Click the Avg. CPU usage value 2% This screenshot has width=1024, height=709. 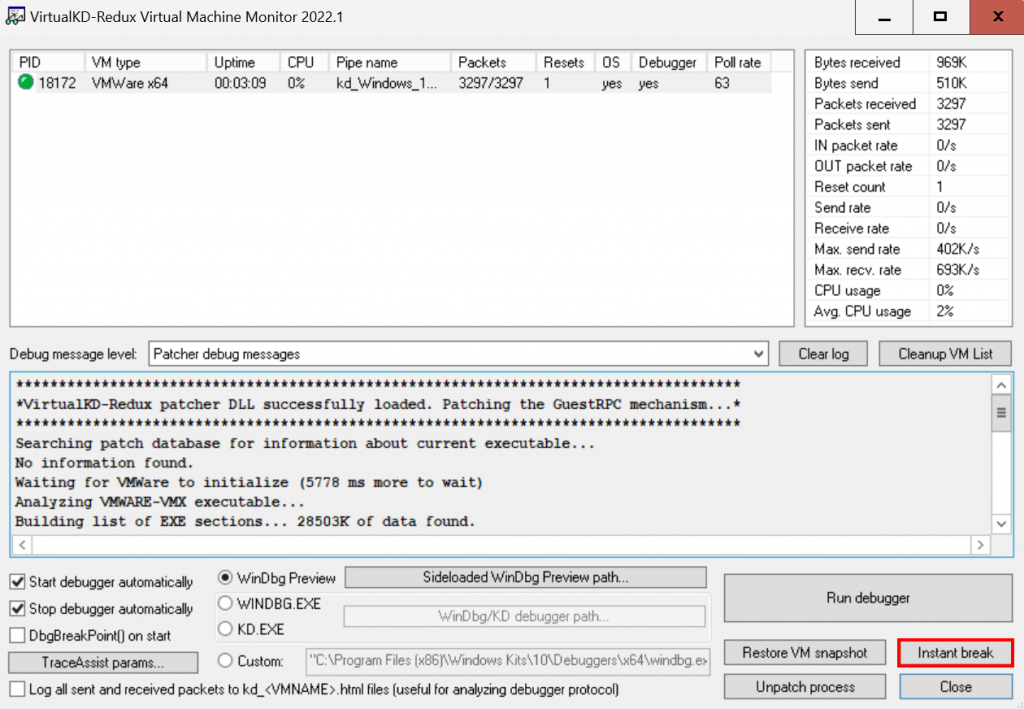tap(945, 311)
